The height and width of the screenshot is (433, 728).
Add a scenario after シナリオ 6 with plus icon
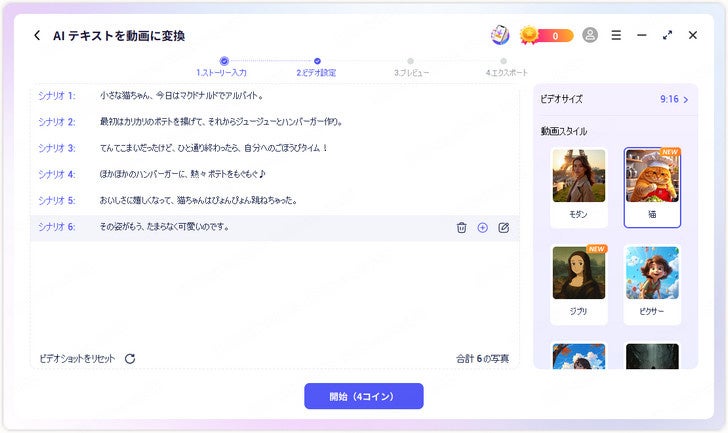tap(483, 227)
